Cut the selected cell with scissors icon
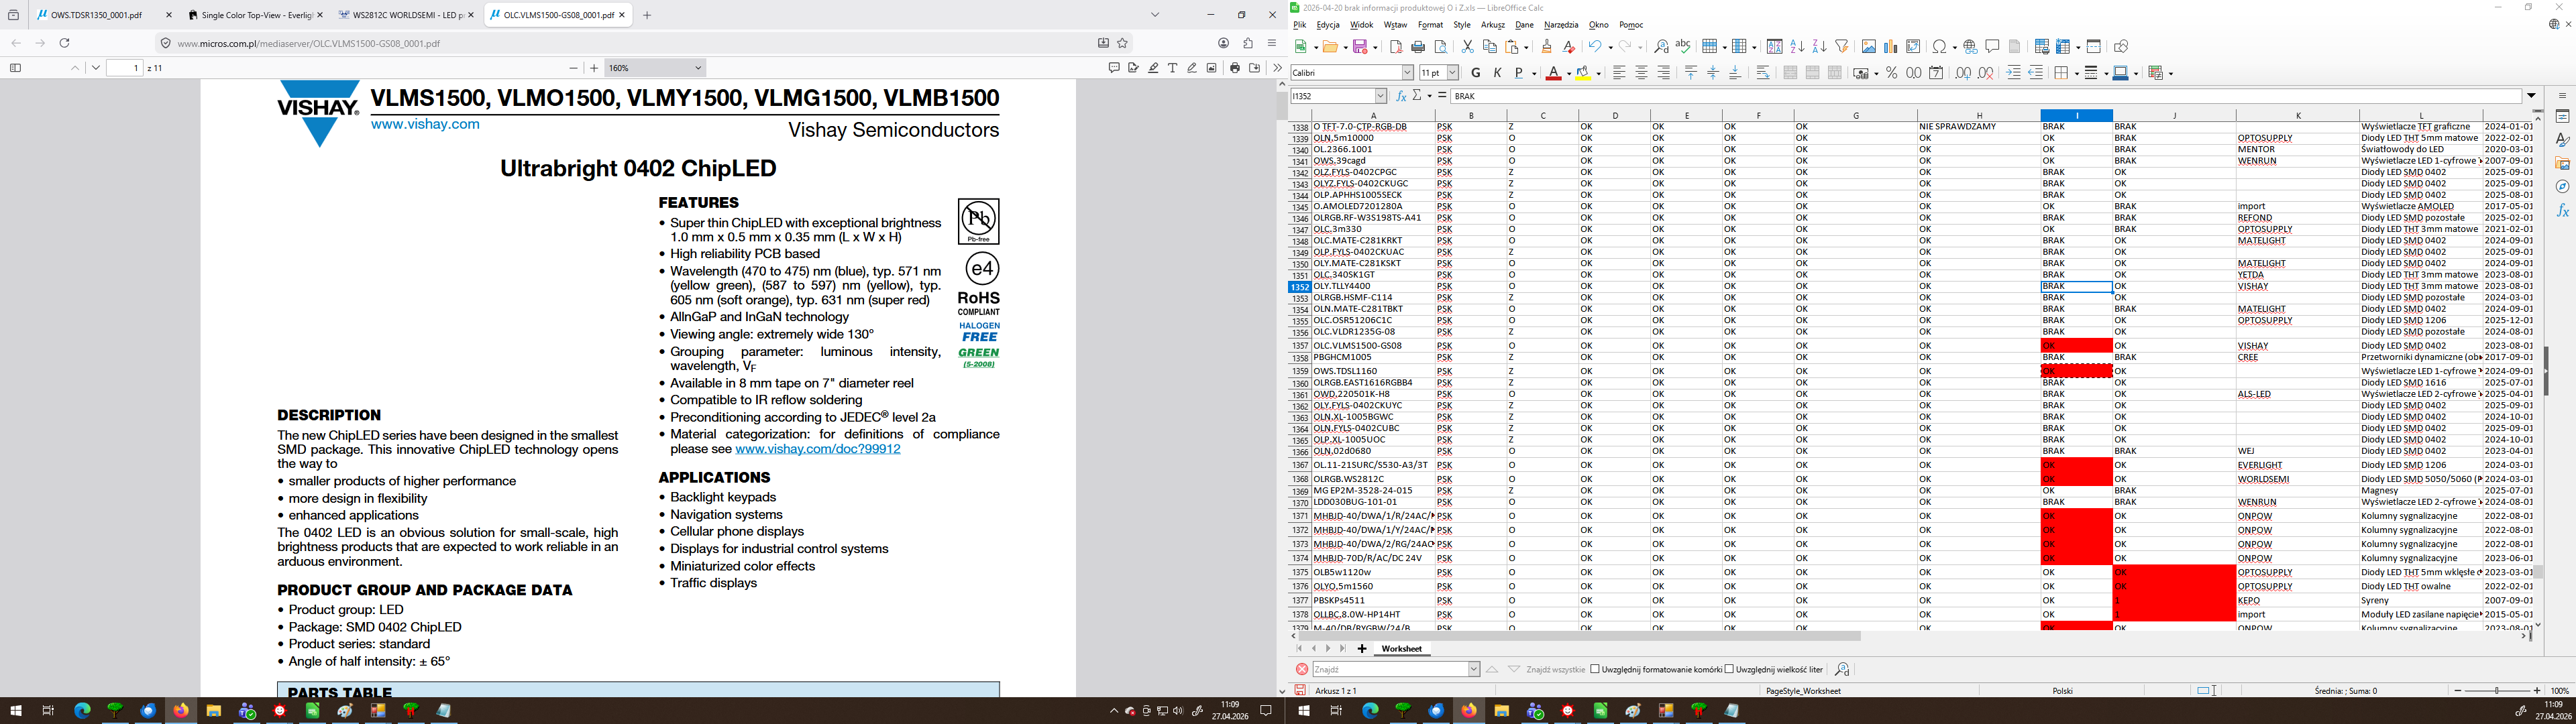Viewport: 2576px width, 724px height. coord(1467,47)
